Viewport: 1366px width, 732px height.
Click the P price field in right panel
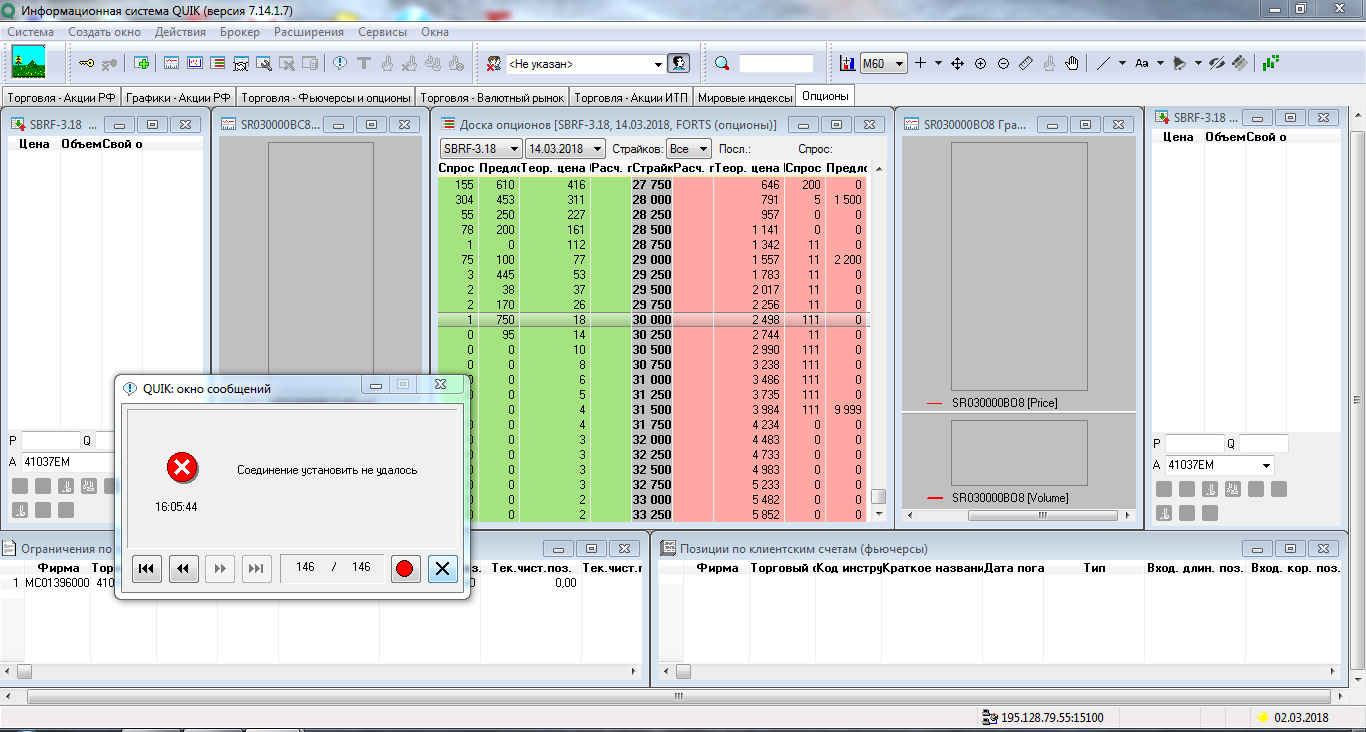(1193, 443)
